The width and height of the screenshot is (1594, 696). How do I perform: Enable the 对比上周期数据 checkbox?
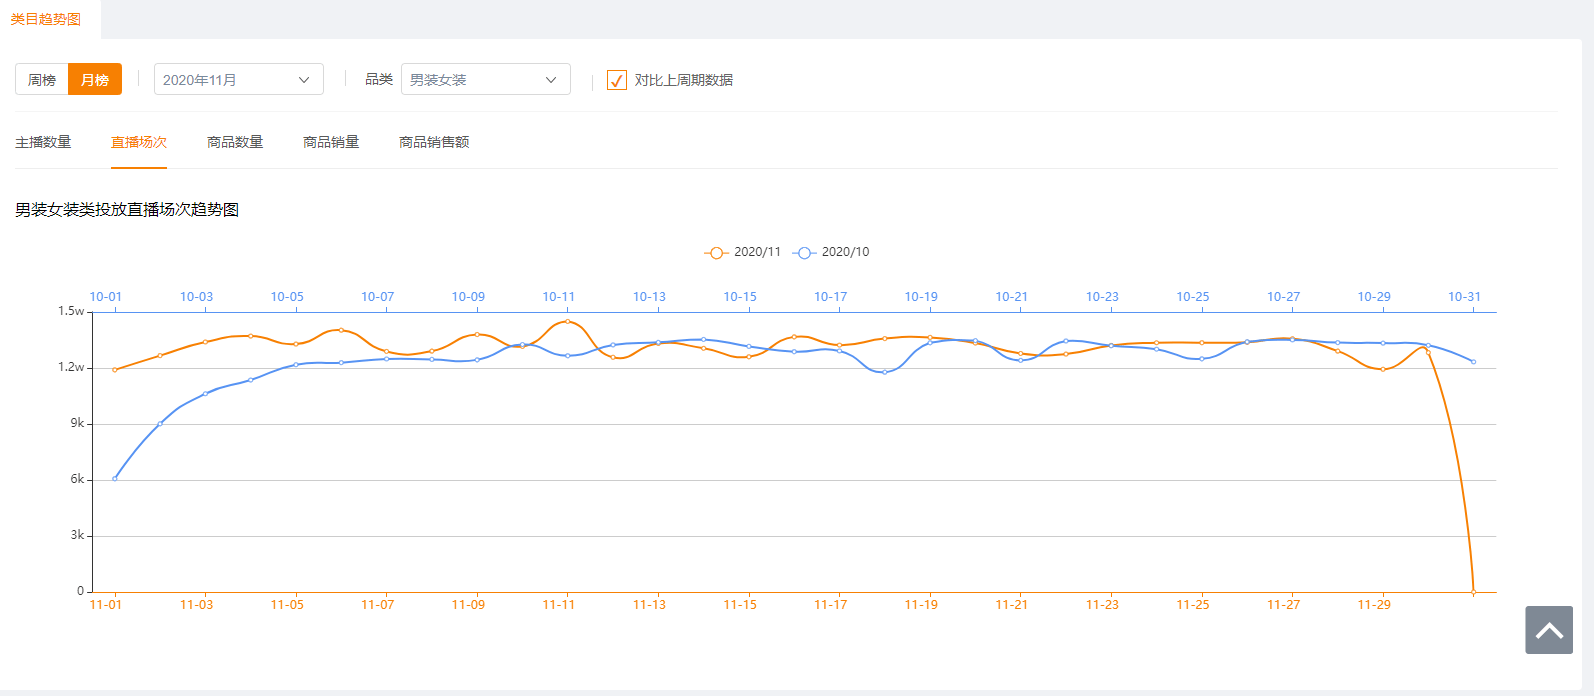tap(617, 80)
